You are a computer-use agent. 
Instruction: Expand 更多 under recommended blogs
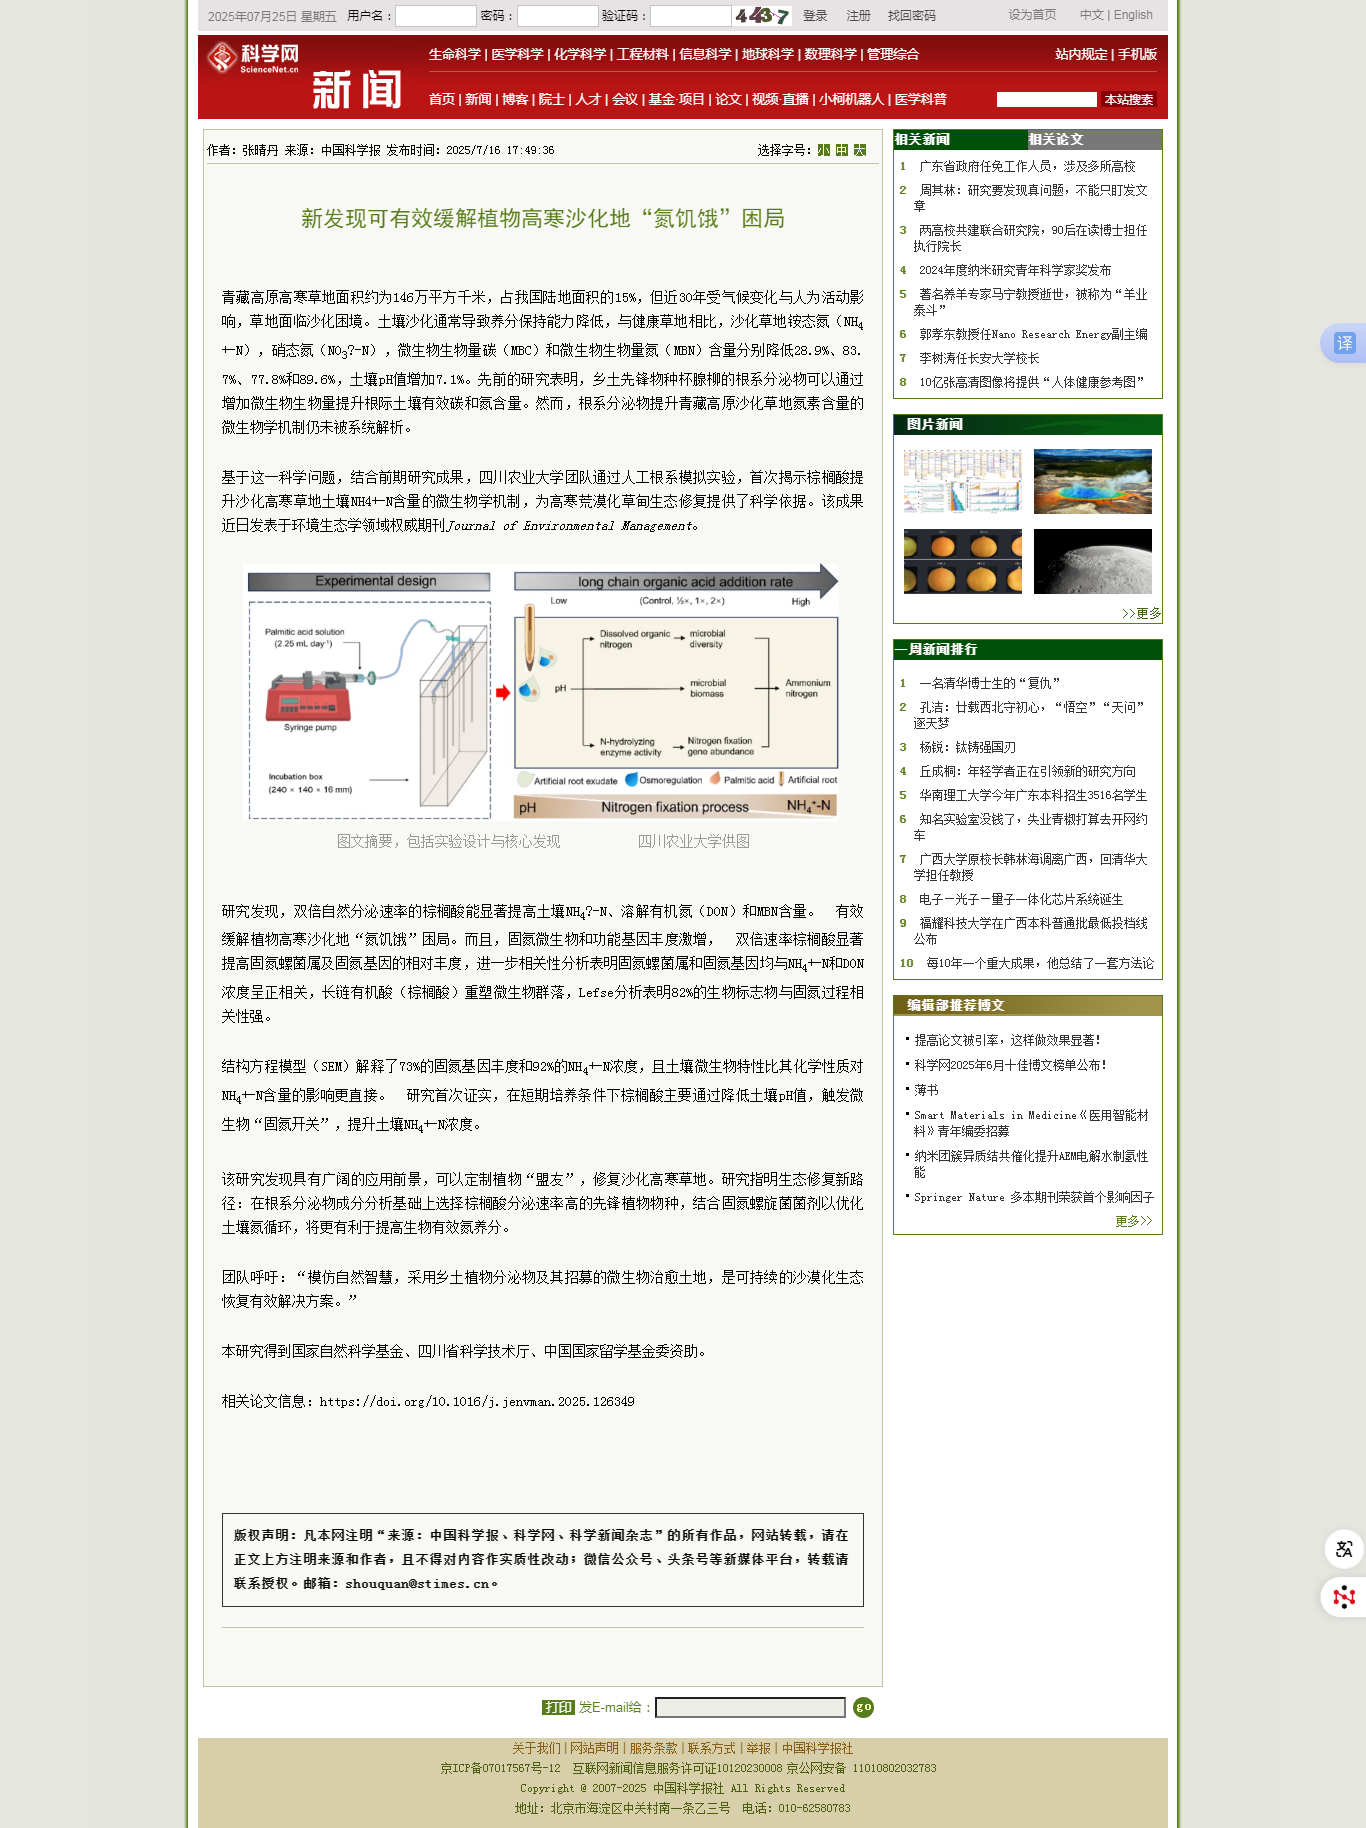point(1133,1221)
